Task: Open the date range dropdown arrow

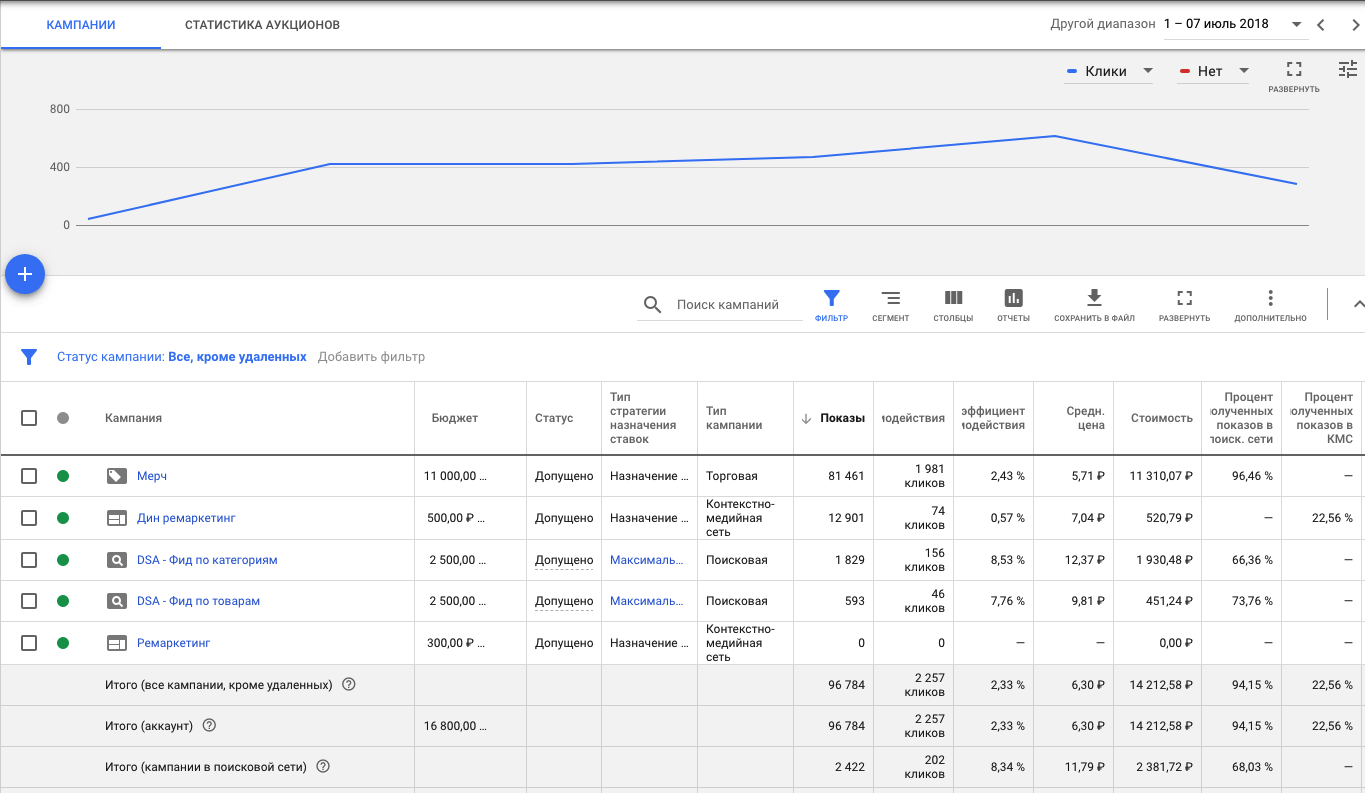Action: (1296, 24)
